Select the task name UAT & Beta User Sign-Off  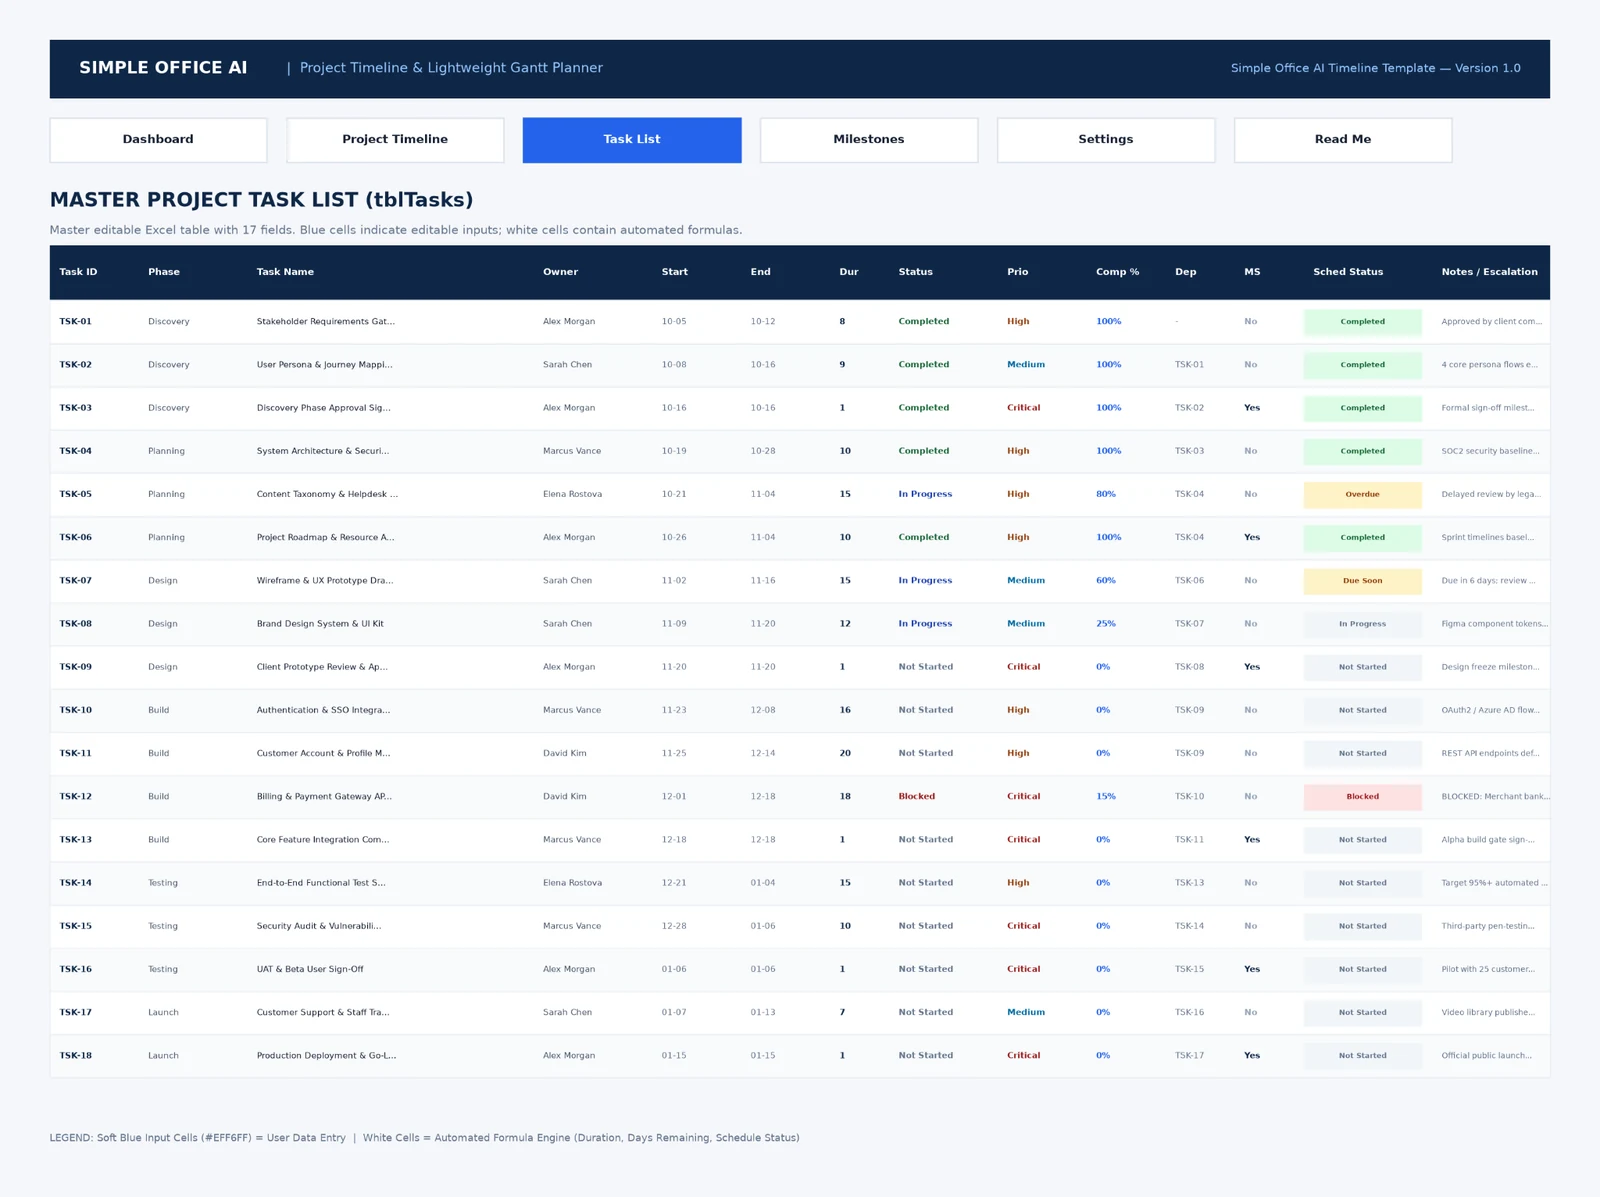click(x=310, y=970)
